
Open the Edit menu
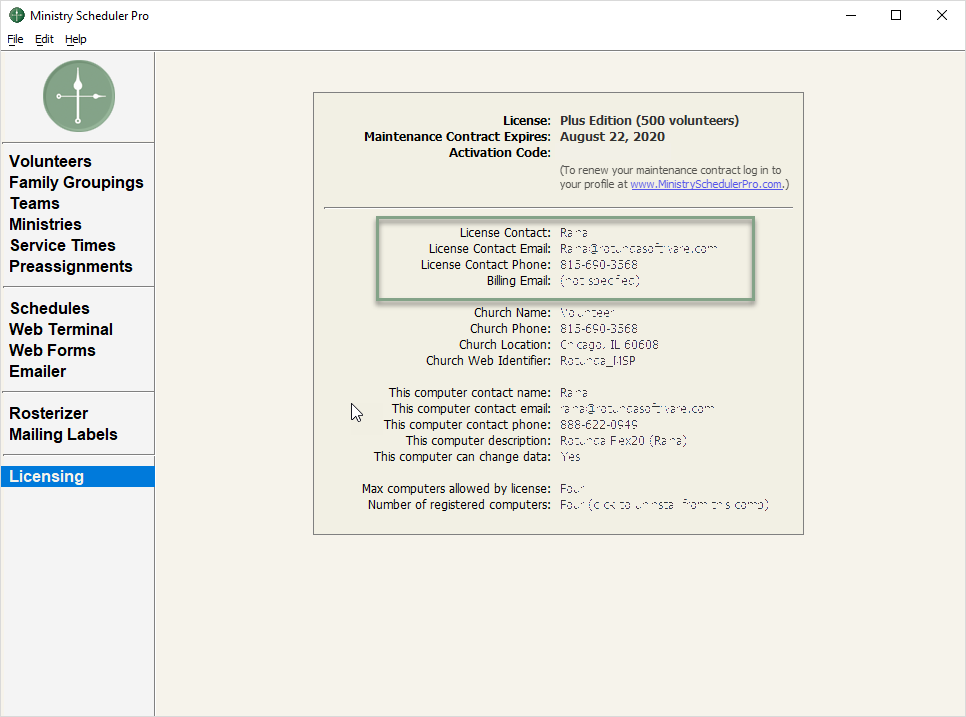(44, 39)
